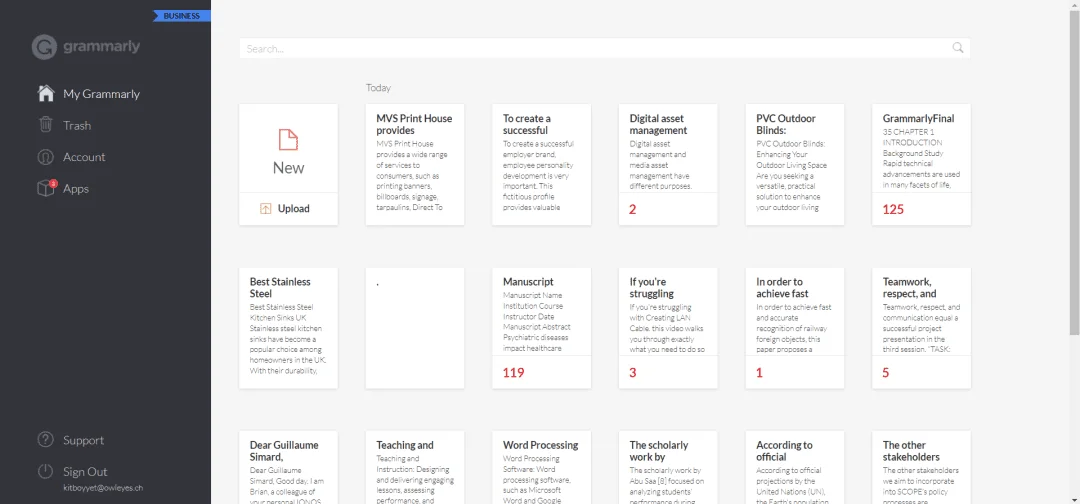Viewport: 1080px width, 504px height.
Task: Open the Best Stainless Steel document
Action: 289,328
